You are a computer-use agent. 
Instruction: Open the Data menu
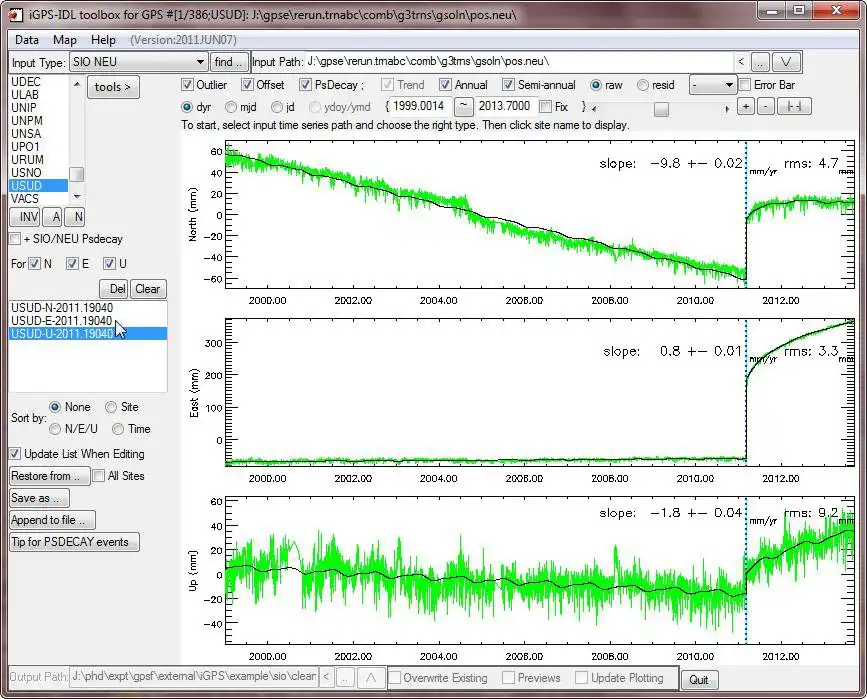(27, 40)
